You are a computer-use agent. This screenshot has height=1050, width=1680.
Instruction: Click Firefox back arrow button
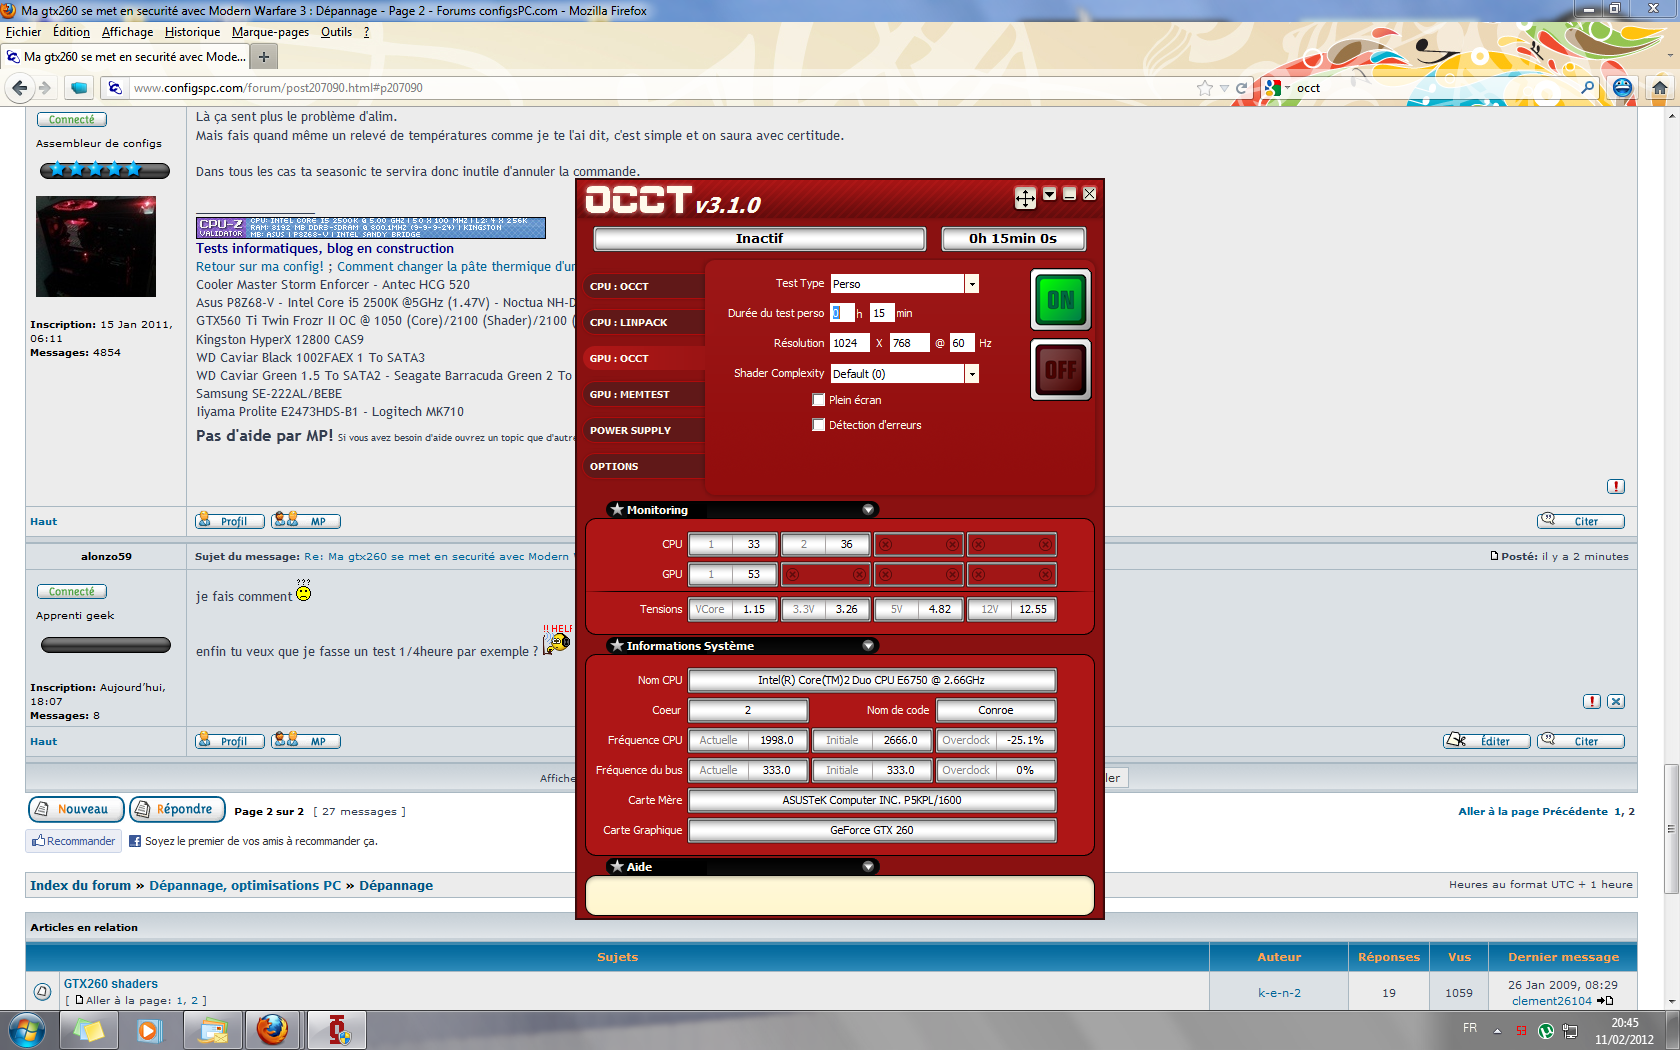(20, 88)
